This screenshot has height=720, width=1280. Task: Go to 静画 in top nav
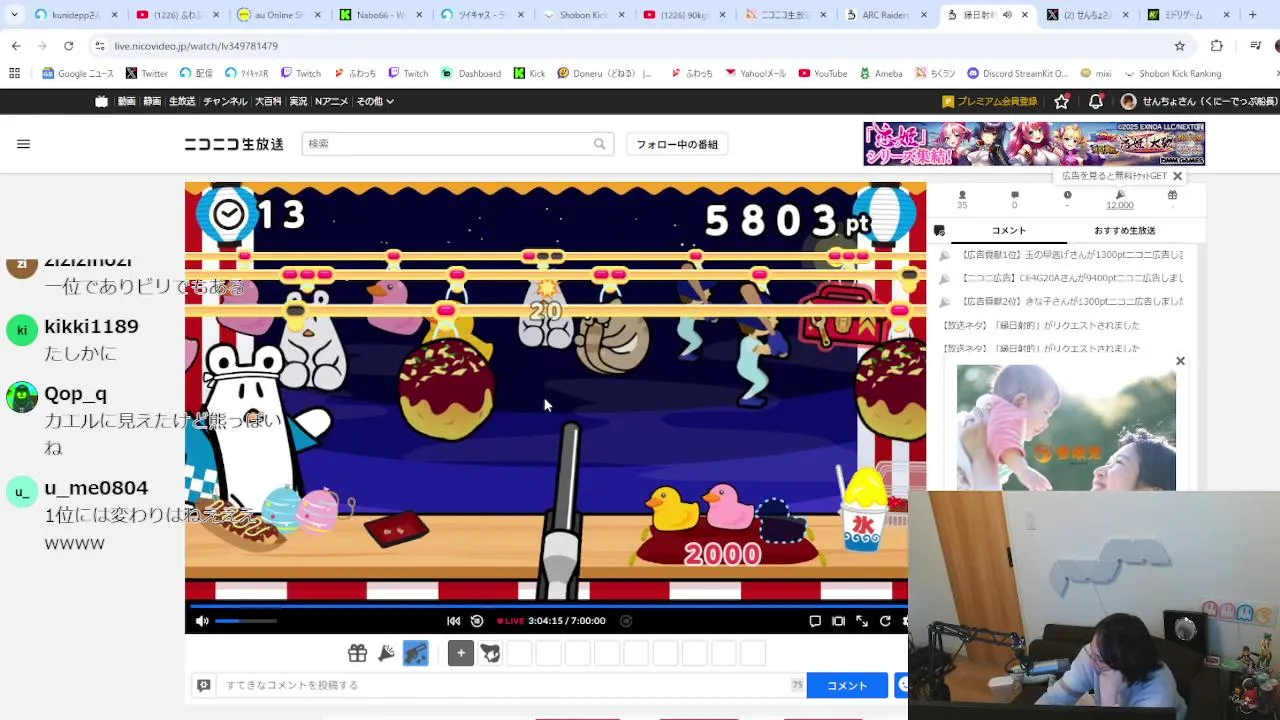(152, 102)
